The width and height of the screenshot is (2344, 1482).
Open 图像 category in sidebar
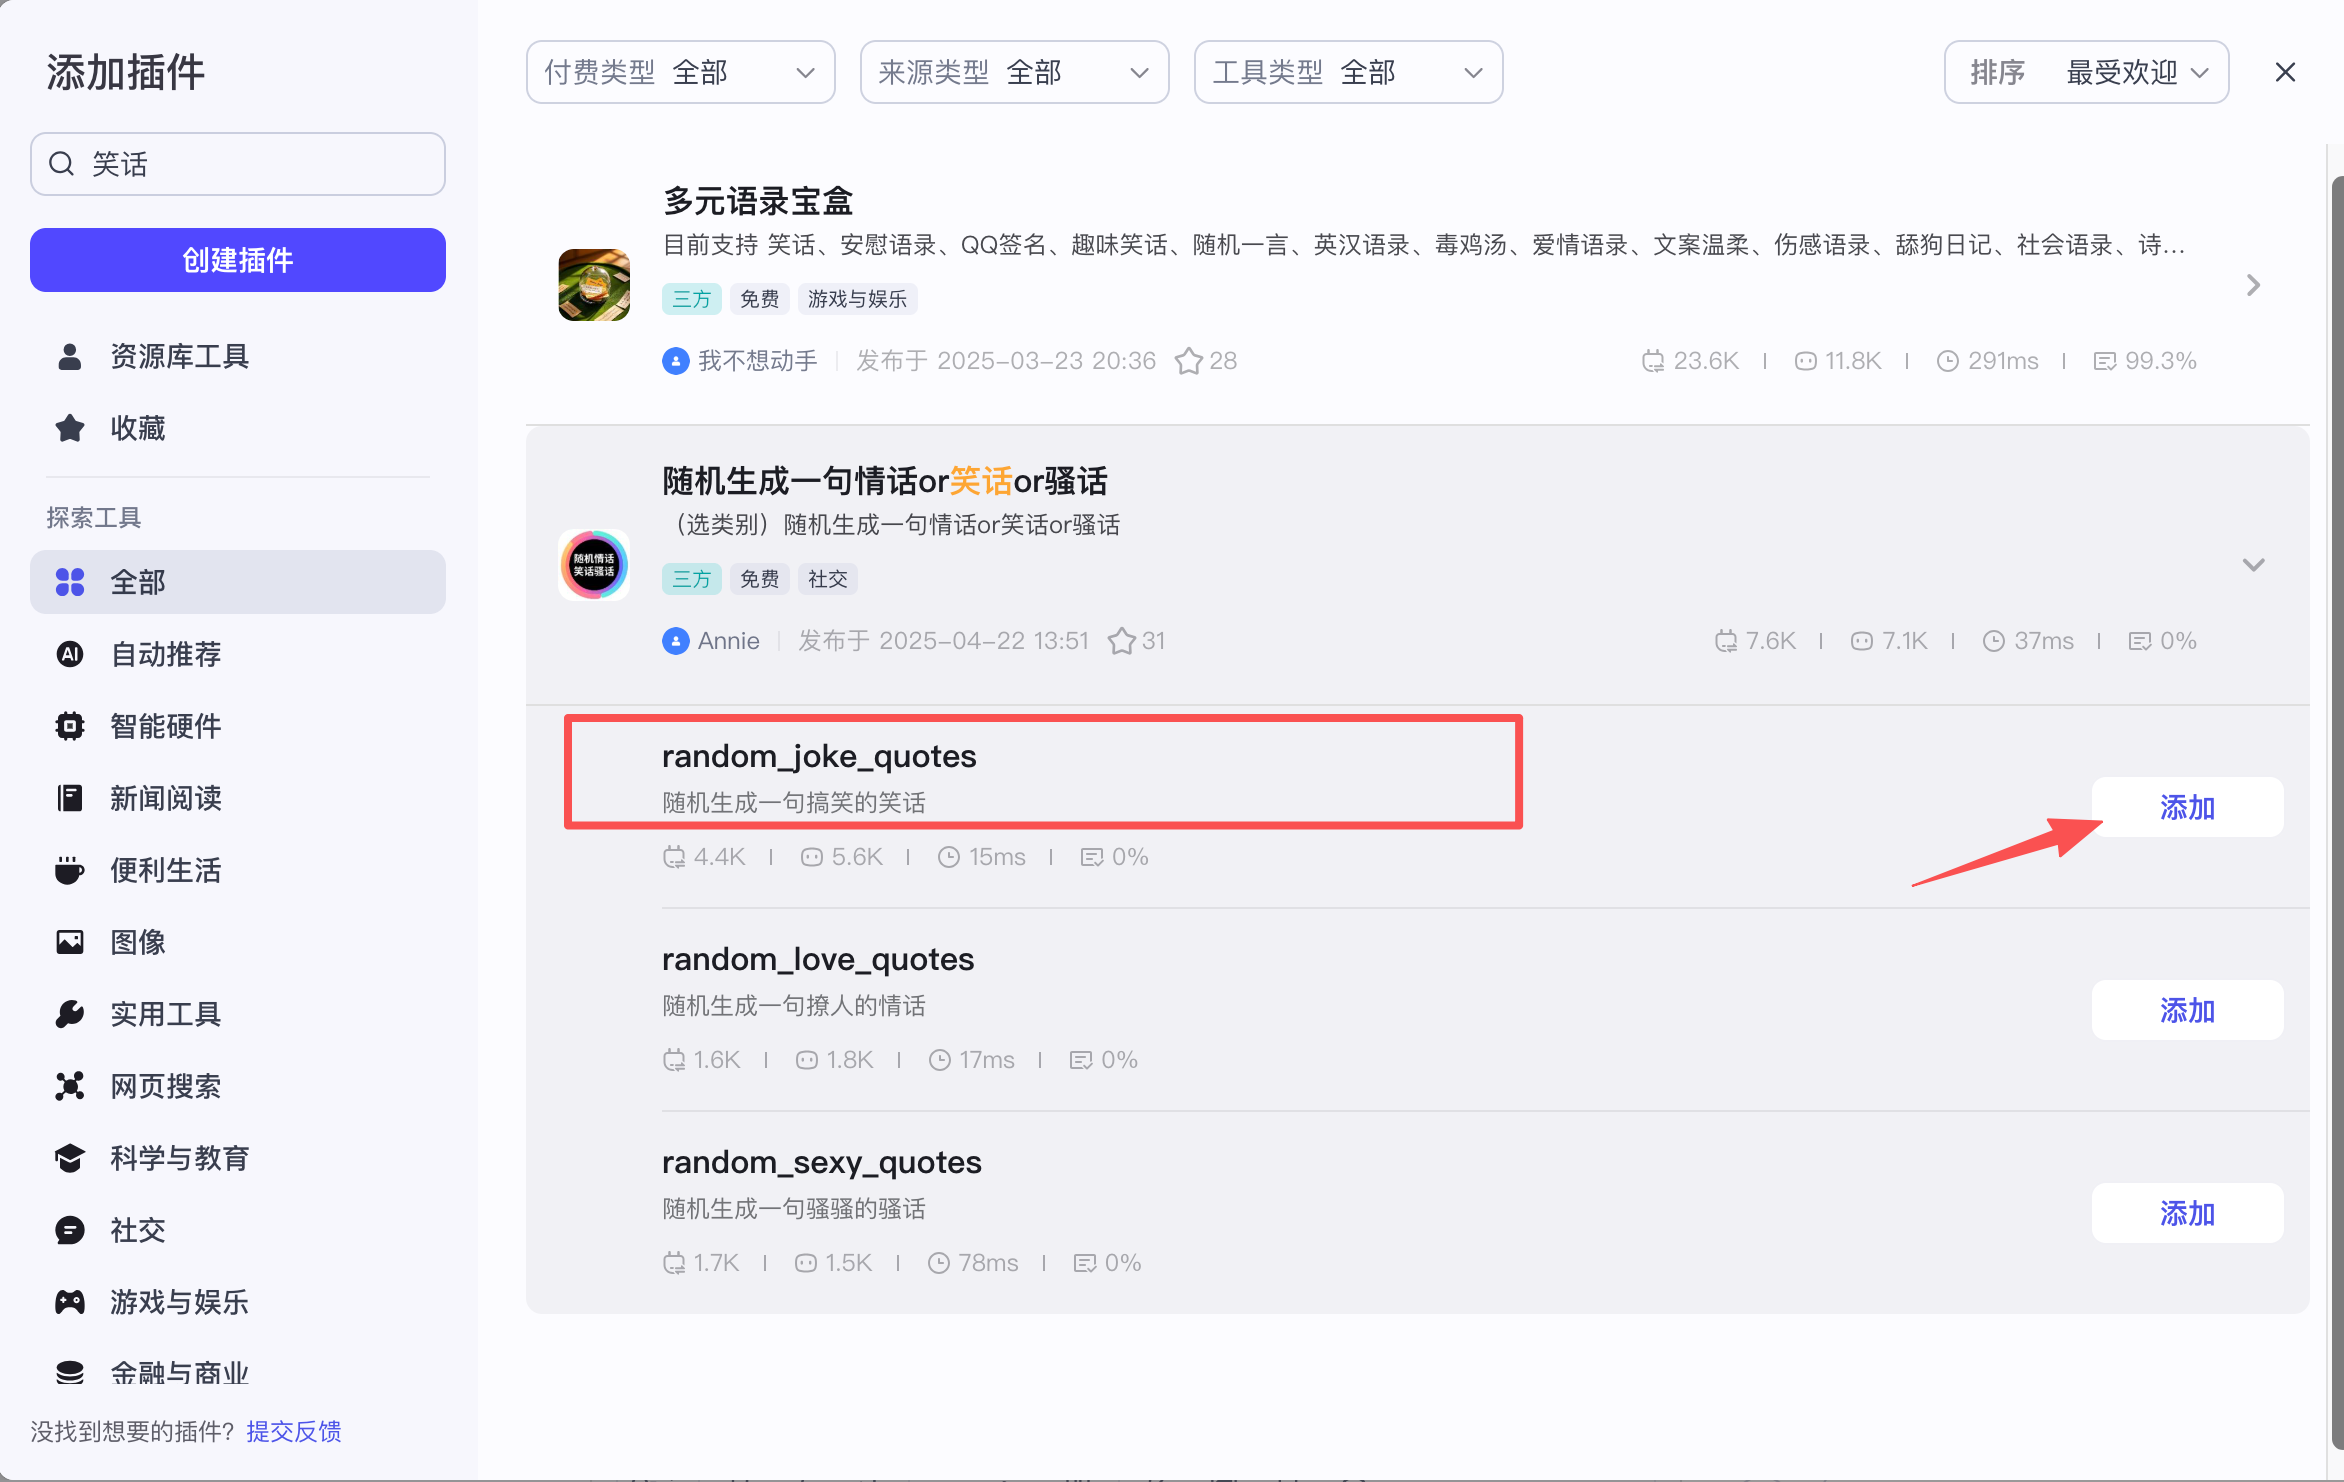138,942
